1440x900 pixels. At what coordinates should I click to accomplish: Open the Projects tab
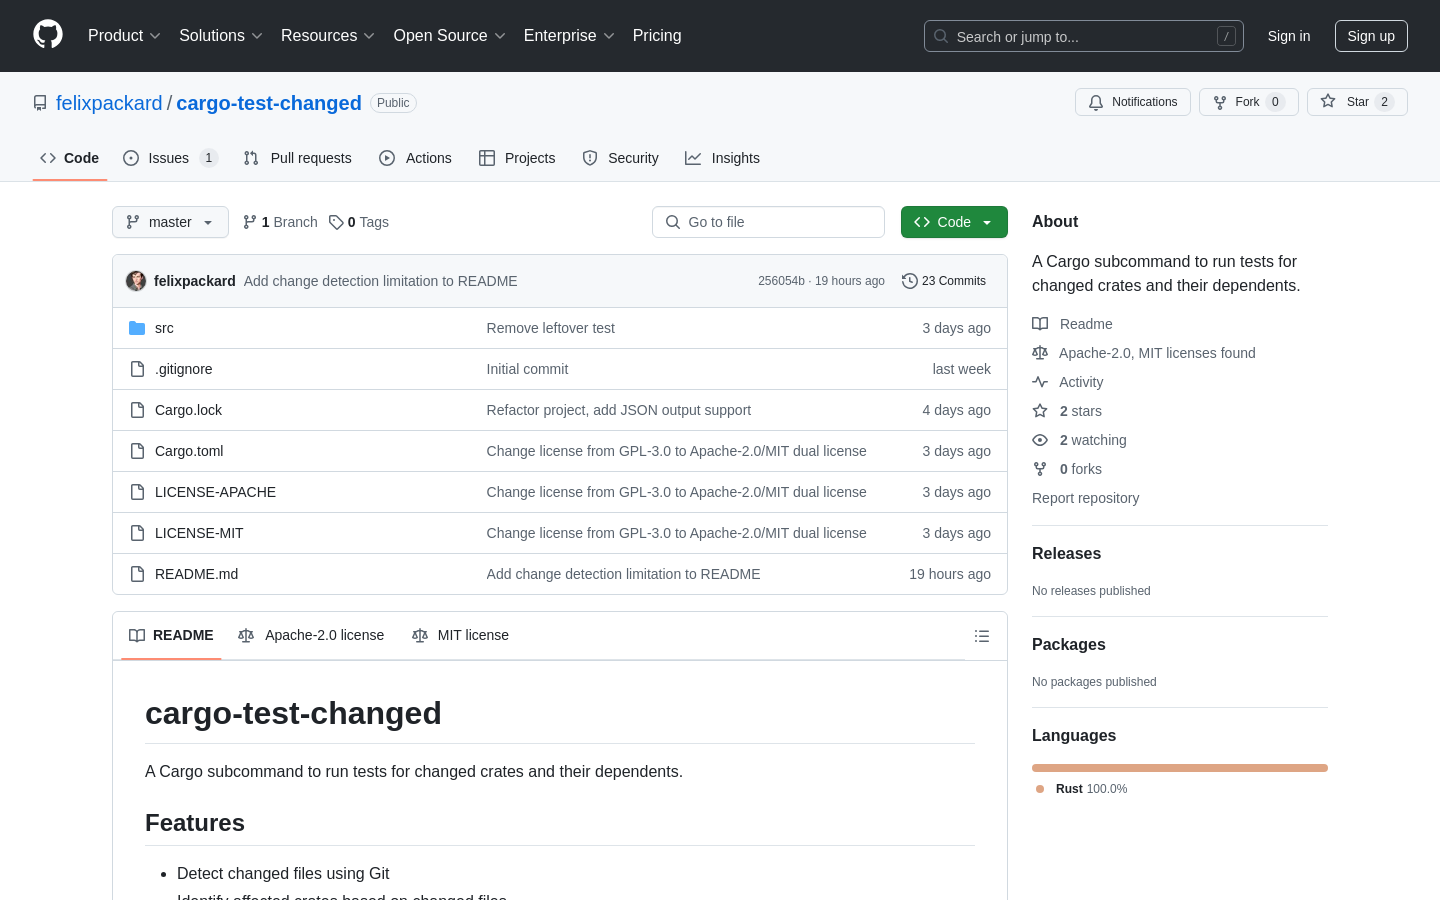coord(517,158)
